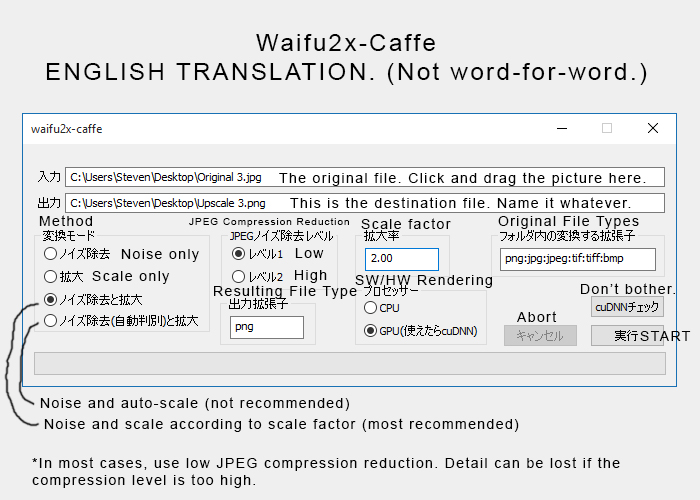
Task: Click the 拡大率 scale factor field showing 2.00
Action: (x=402, y=259)
